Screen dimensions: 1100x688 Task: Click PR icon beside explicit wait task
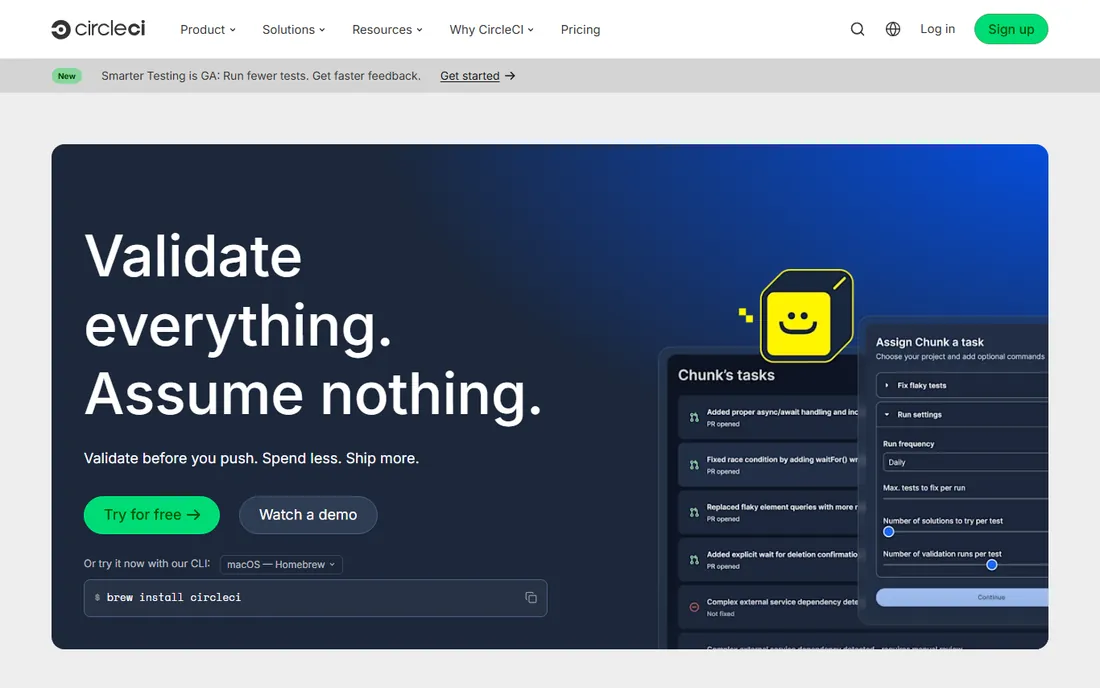point(694,560)
